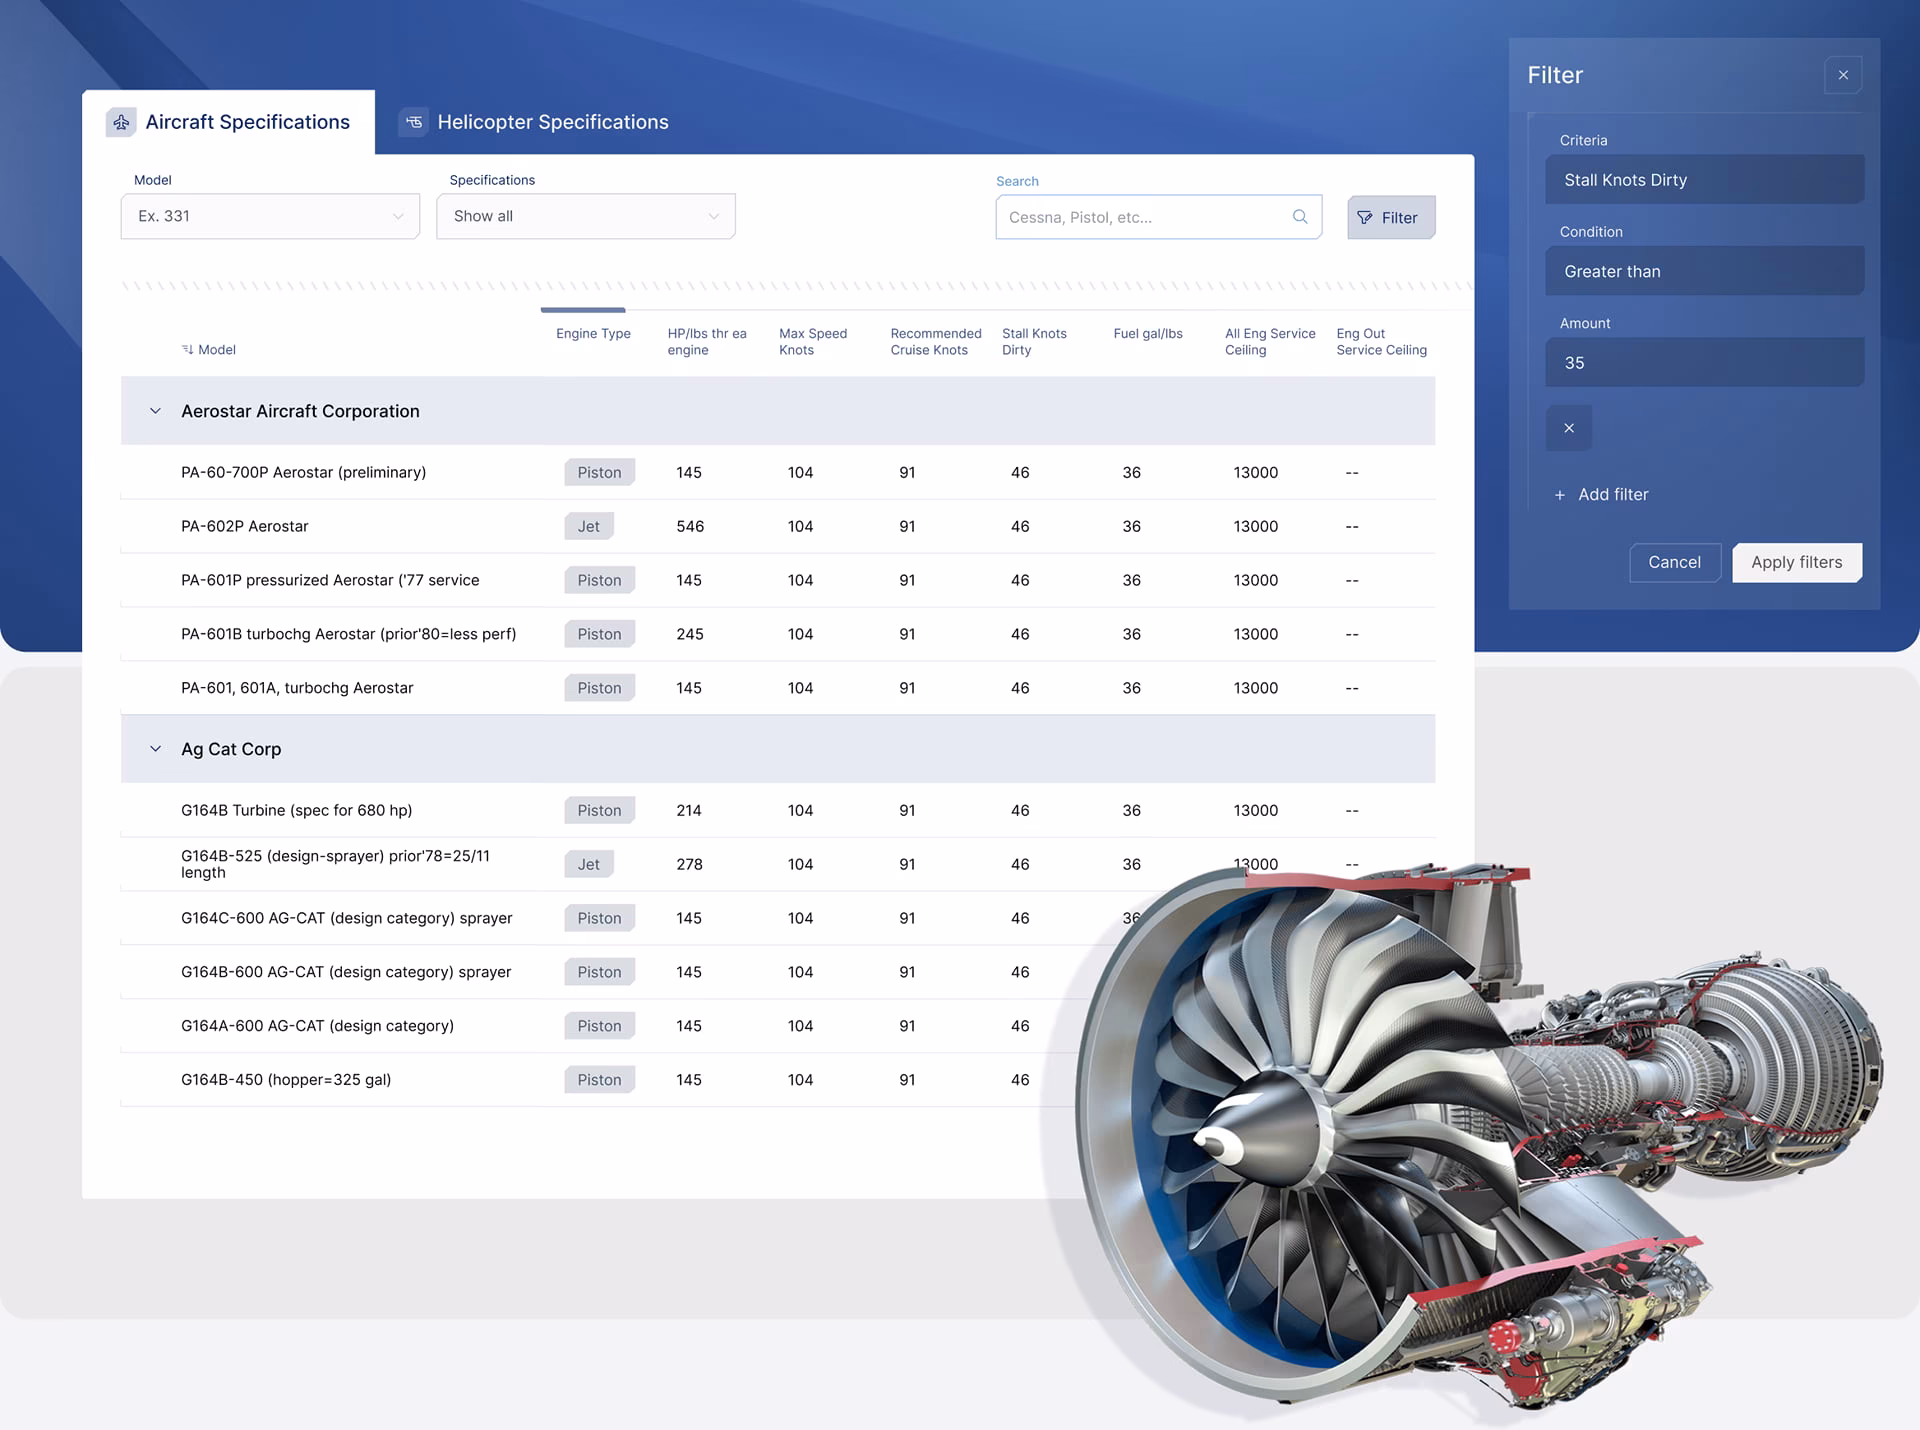Image resolution: width=1920 pixels, height=1430 pixels.
Task: Open the Model dropdown showing Ex. 331
Action: tap(270, 216)
